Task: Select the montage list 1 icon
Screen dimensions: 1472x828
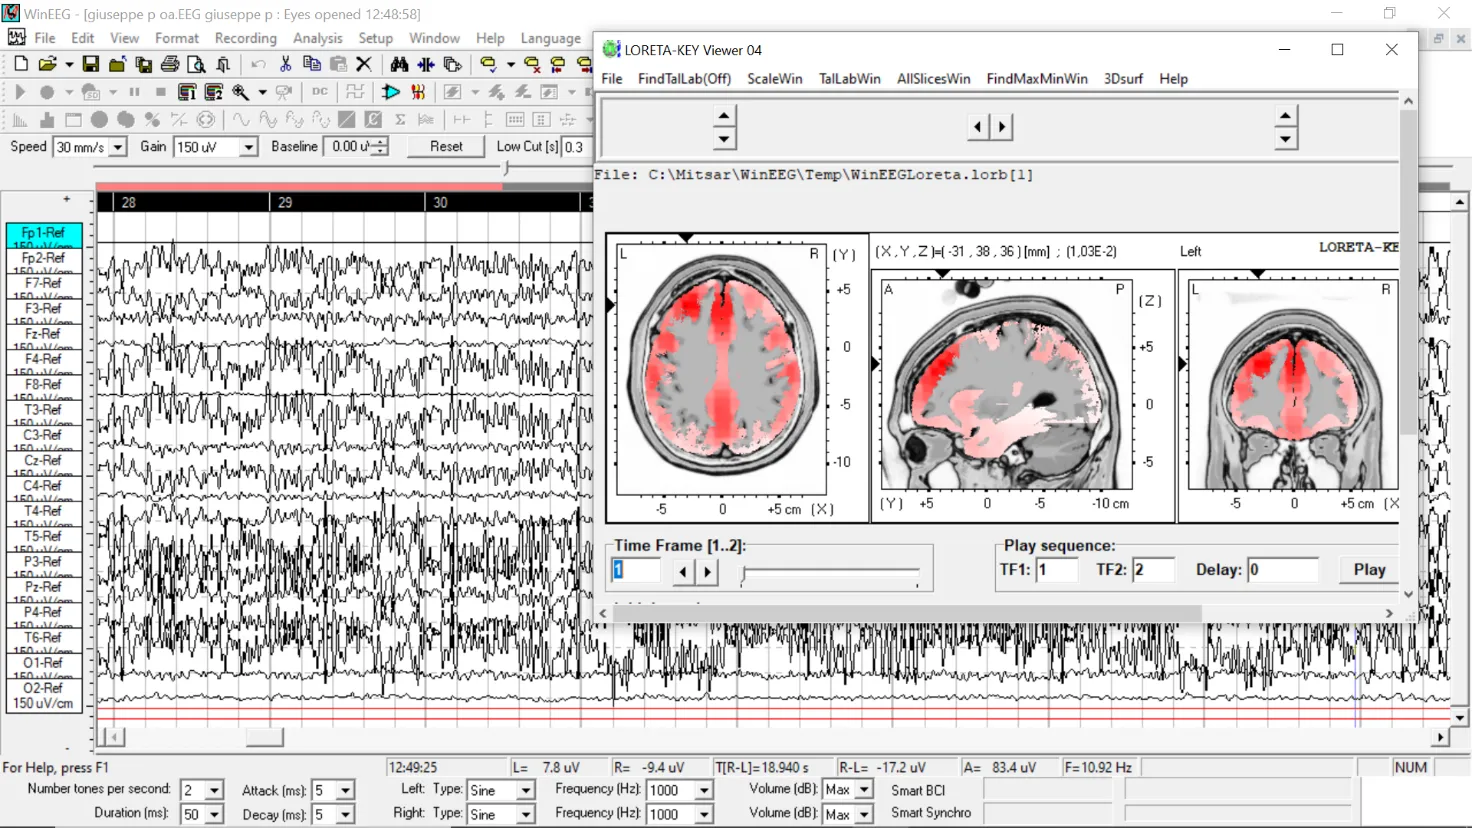Action: pyautogui.click(x=187, y=92)
